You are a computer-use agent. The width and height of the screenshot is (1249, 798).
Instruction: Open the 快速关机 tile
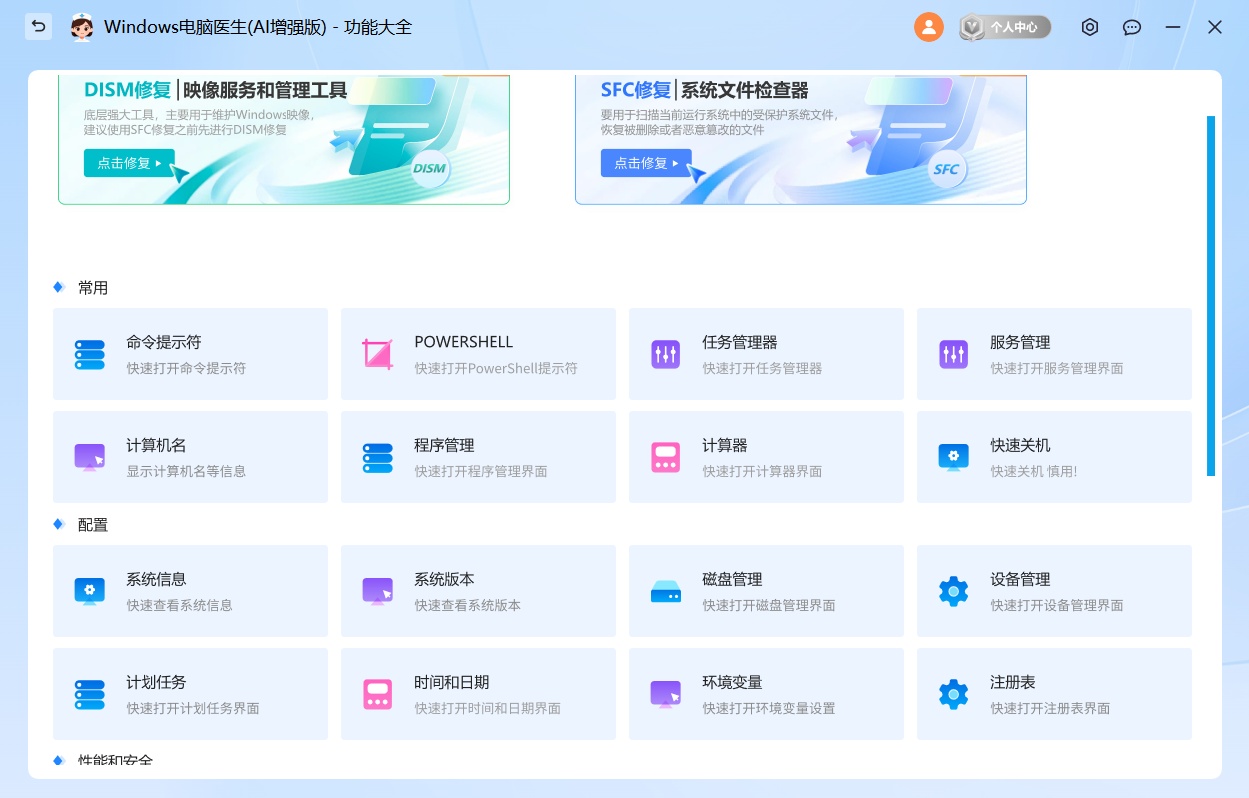[x=1054, y=457]
